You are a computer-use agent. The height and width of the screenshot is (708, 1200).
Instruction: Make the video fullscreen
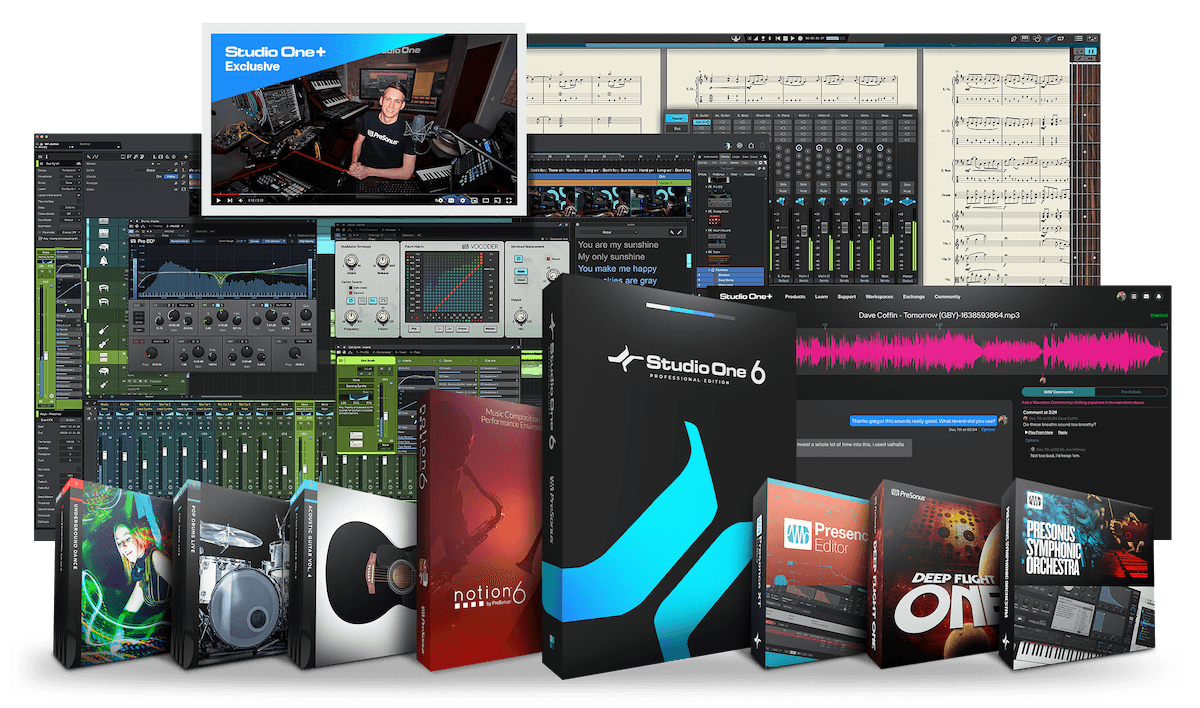tap(509, 200)
